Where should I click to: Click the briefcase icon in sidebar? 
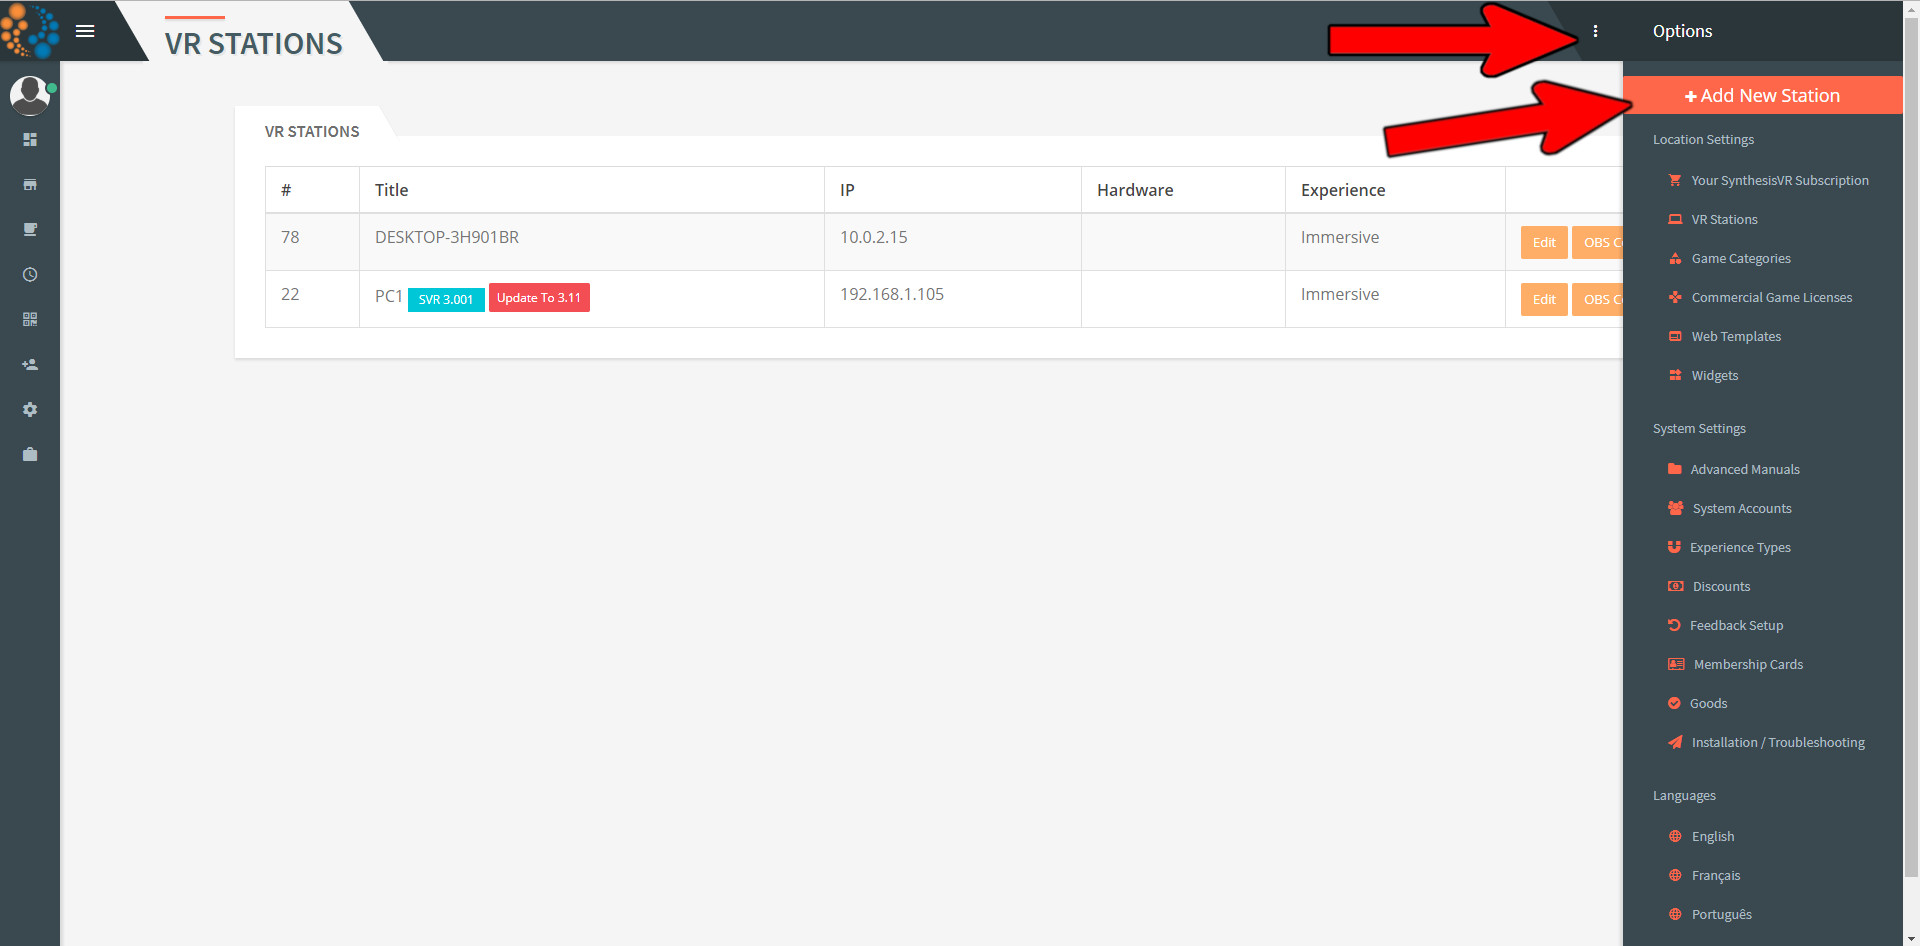click(x=30, y=455)
